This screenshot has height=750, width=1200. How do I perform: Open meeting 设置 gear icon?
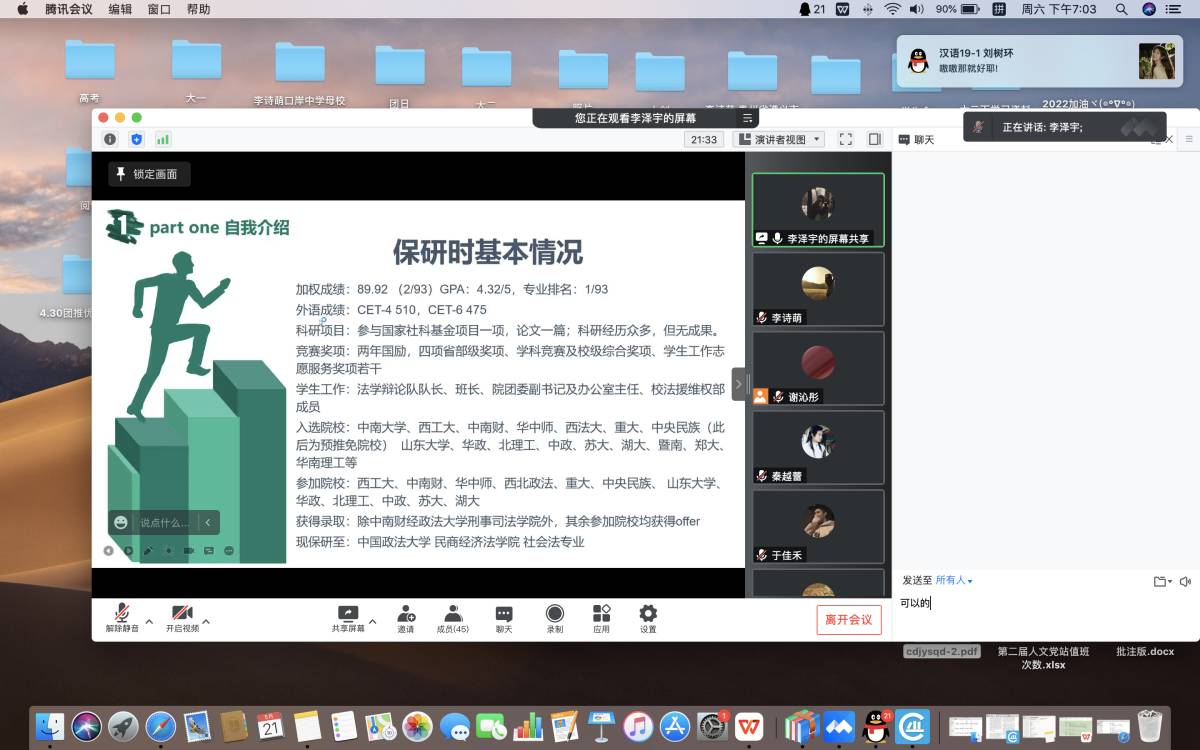[648, 617]
